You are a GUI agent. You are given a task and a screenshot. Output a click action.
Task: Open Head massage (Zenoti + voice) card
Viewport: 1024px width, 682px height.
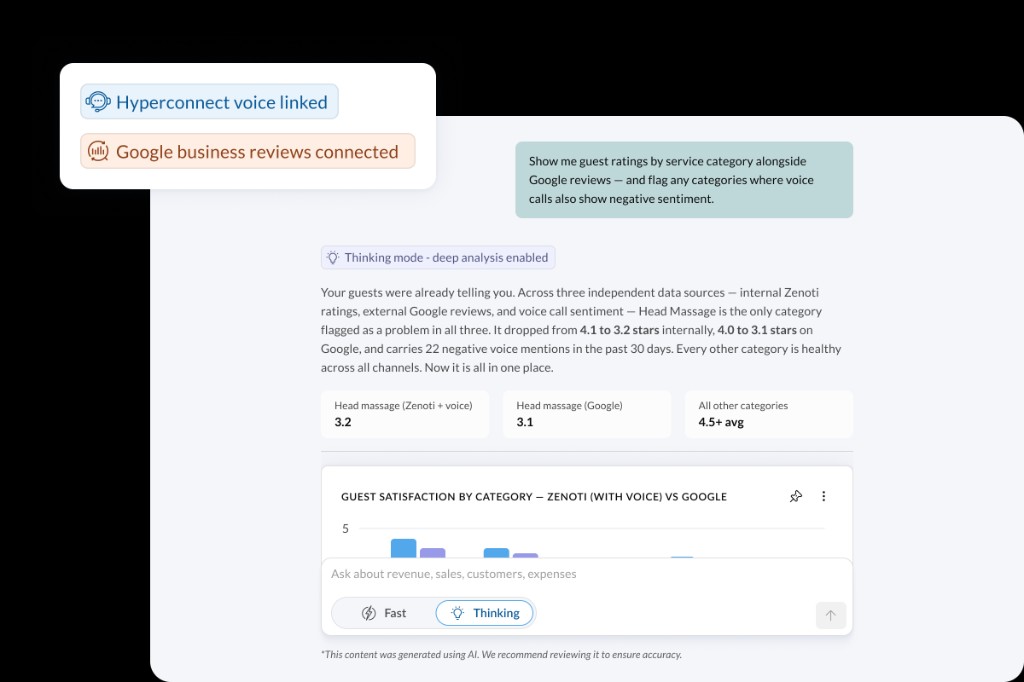(x=405, y=414)
